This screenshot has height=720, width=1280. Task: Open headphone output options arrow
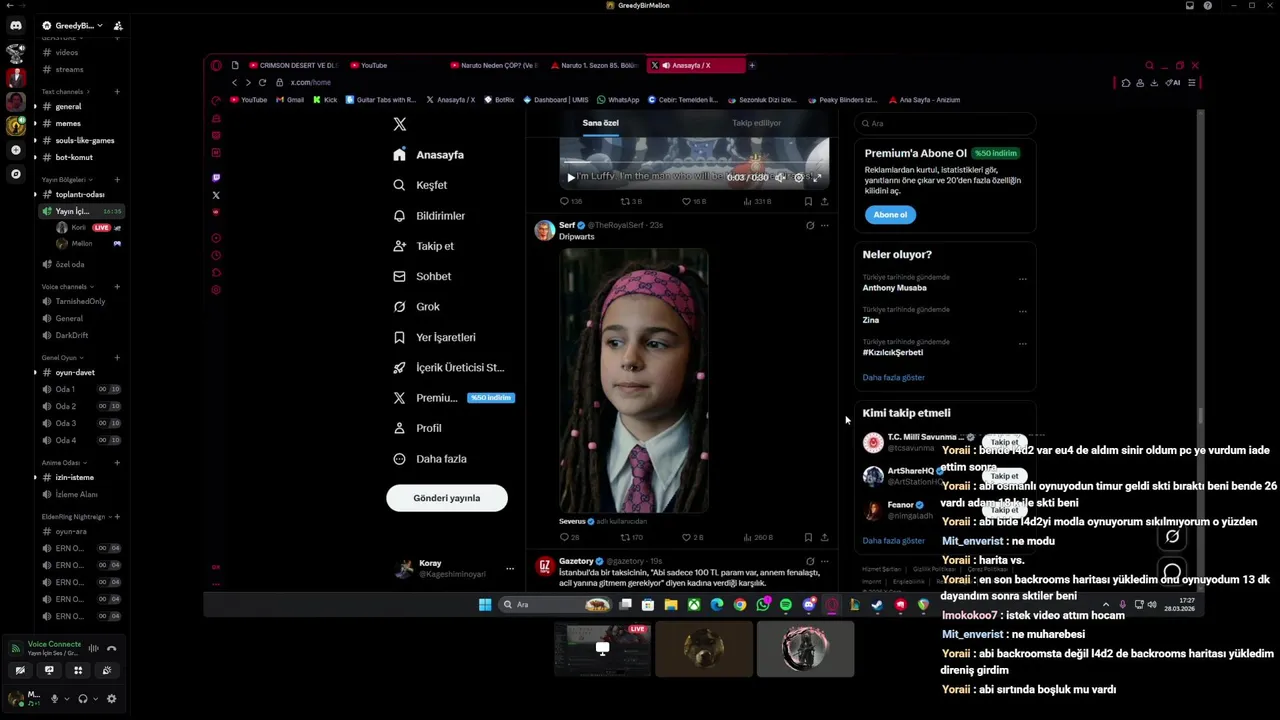click(96, 699)
